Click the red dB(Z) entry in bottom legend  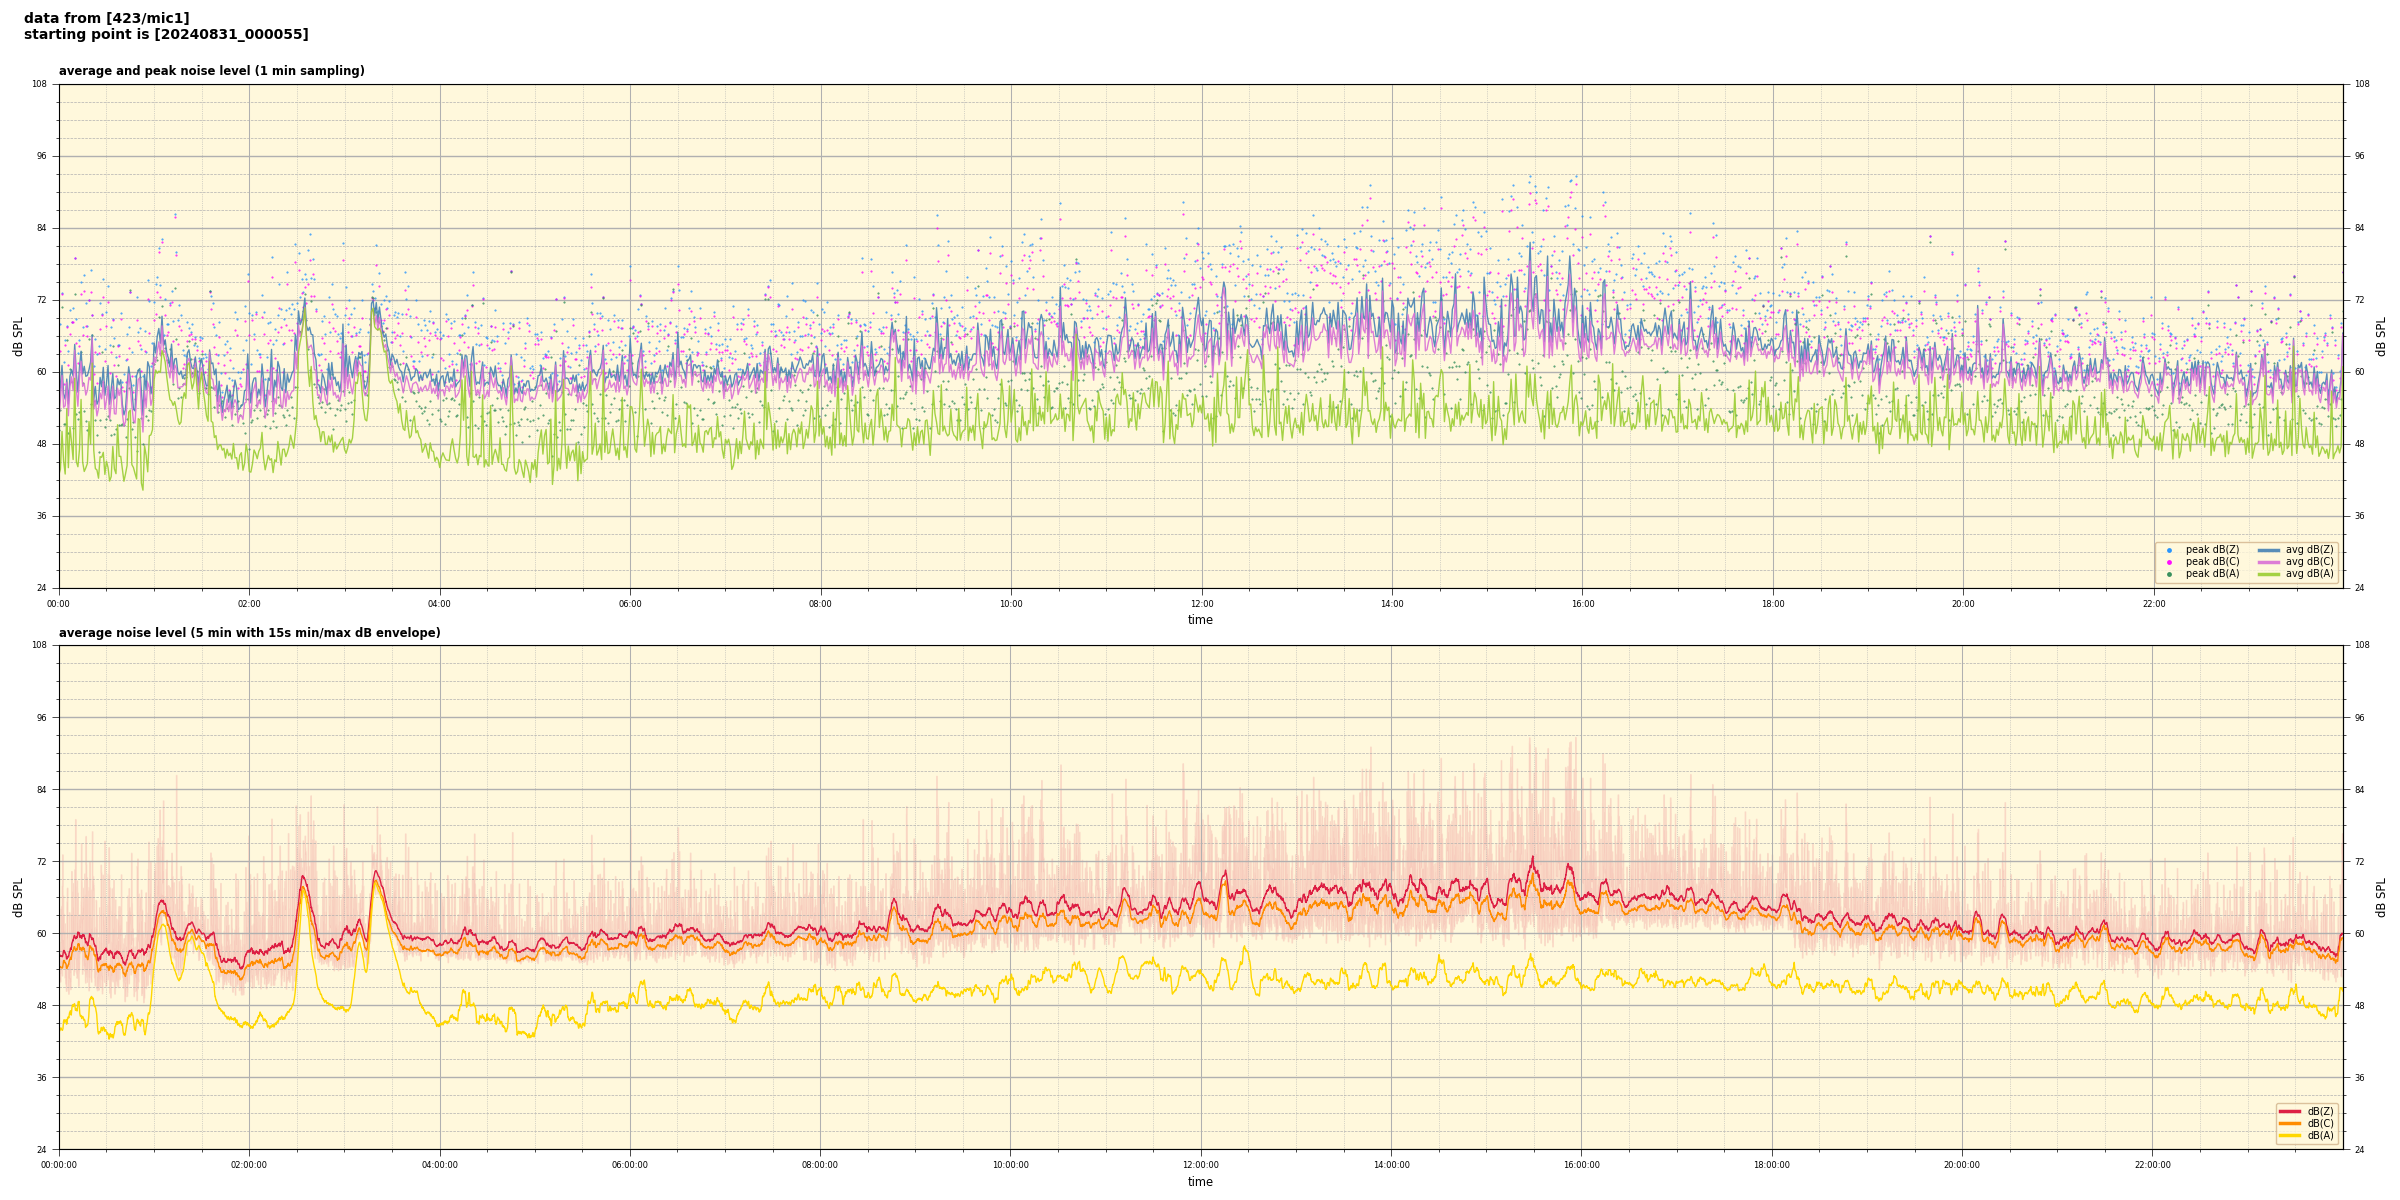pyautogui.click(x=2290, y=1111)
